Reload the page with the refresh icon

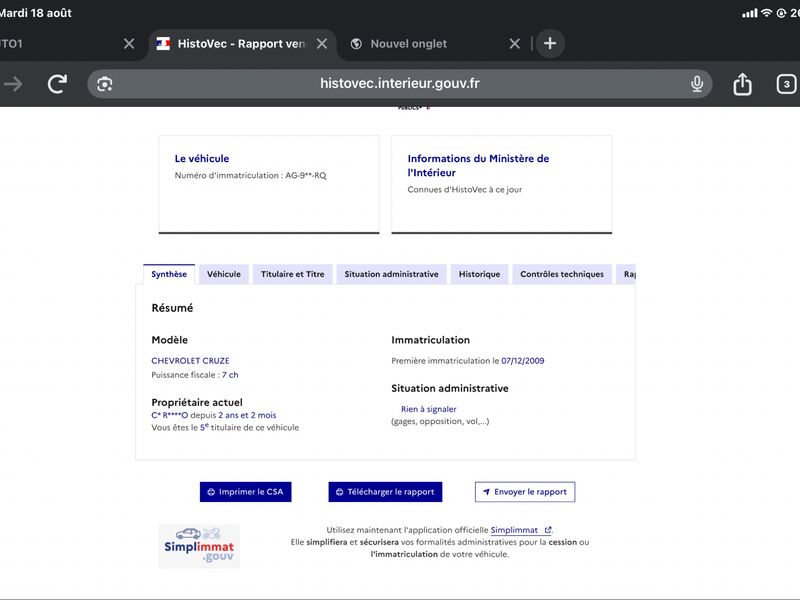[x=57, y=84]
